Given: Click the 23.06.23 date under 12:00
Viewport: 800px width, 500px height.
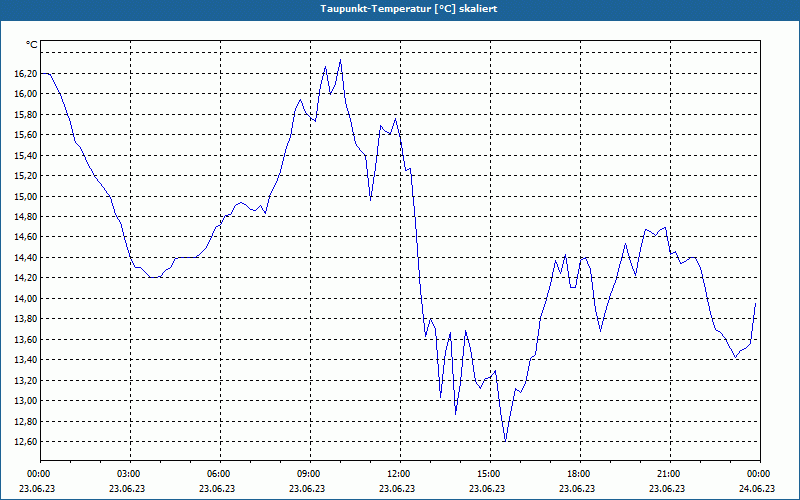Looking at the screenshot, I should coord(397,488).
